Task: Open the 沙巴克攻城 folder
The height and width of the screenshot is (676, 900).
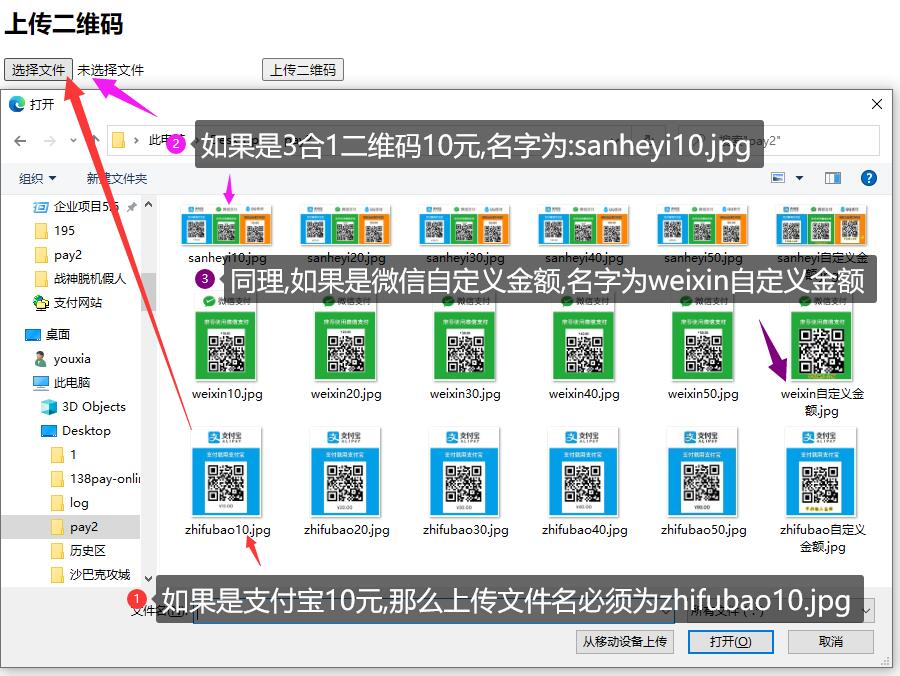Action: pyautogui.click(x=91, y=575)
